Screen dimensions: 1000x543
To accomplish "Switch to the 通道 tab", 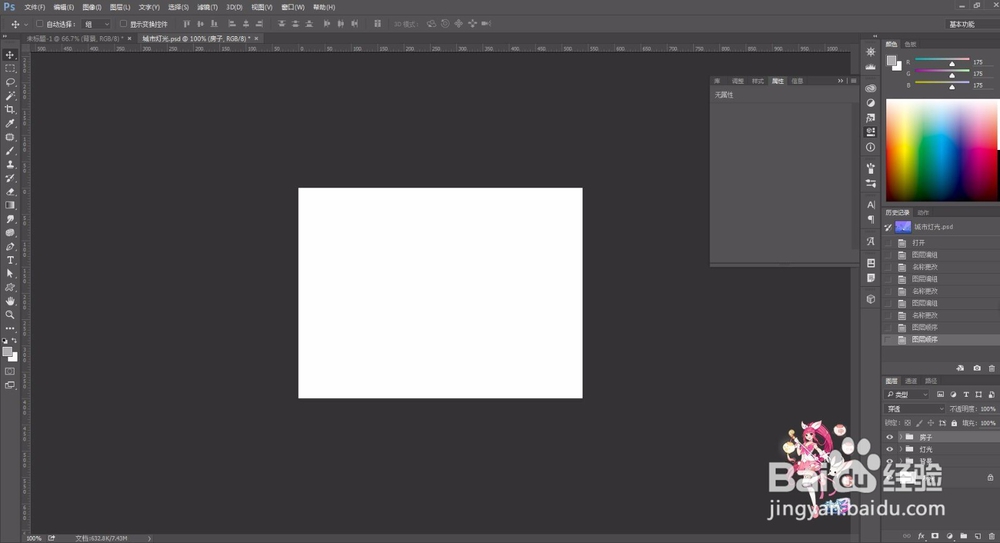I will click(911, 381).
